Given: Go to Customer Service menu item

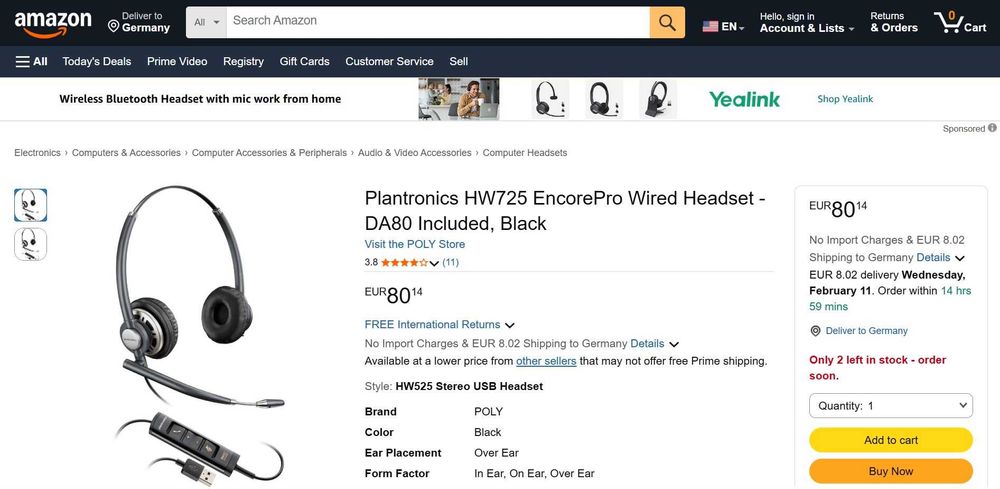Looking at the screenshot, I should [x=389, y=61].
